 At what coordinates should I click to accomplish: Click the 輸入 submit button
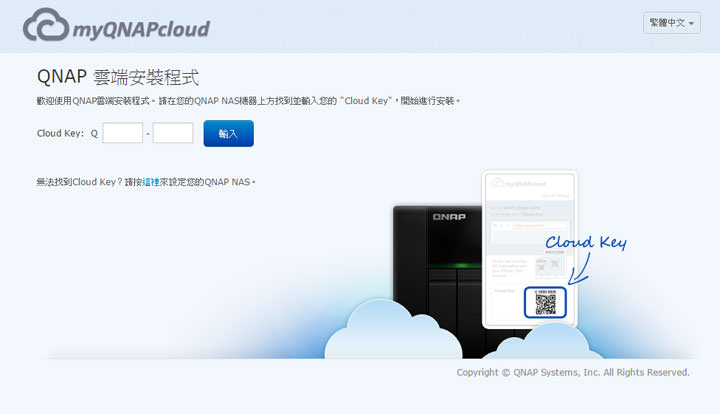(228, 133)
